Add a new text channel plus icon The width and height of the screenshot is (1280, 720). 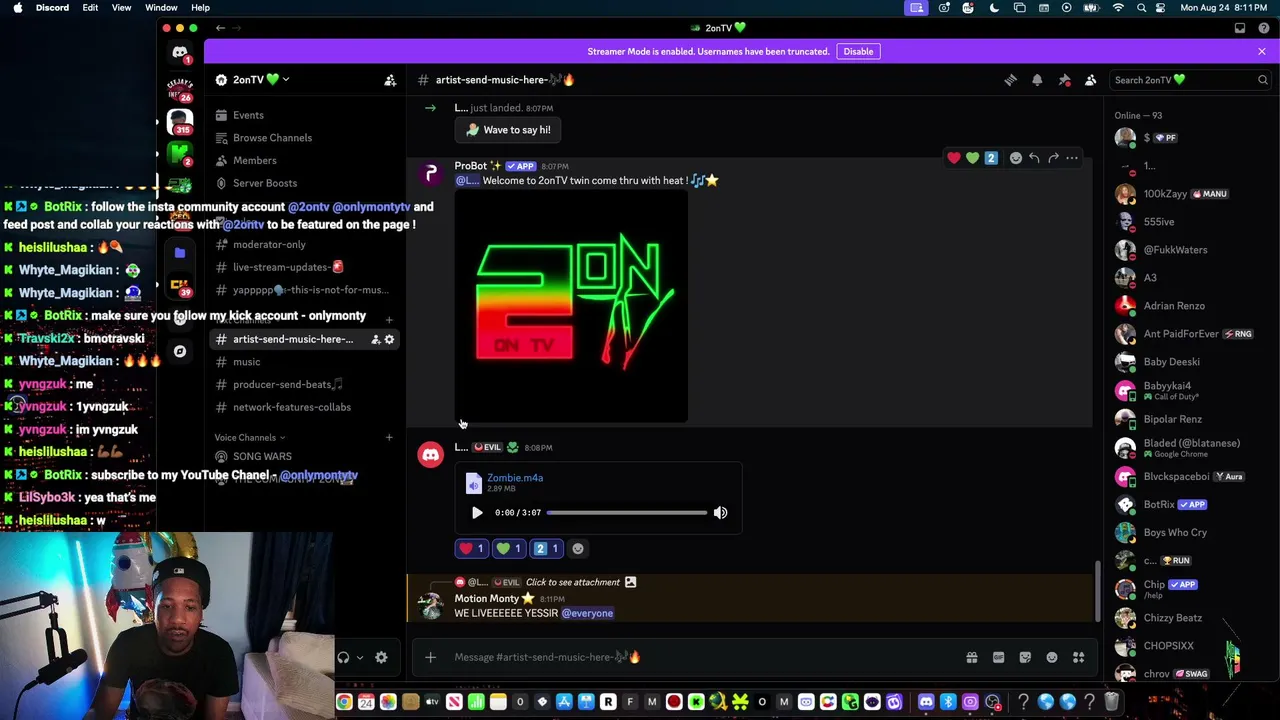click(x=390, y=320)
